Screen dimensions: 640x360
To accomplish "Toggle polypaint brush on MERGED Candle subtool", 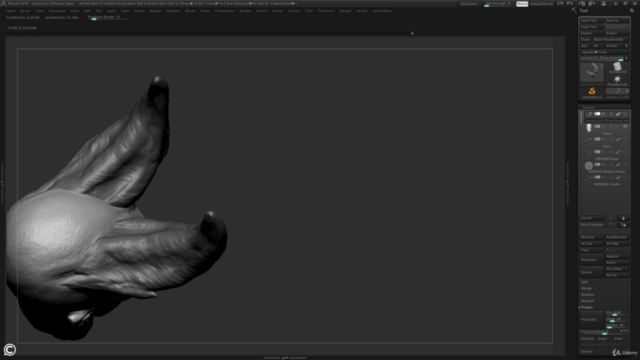I will tap(618, 177).
